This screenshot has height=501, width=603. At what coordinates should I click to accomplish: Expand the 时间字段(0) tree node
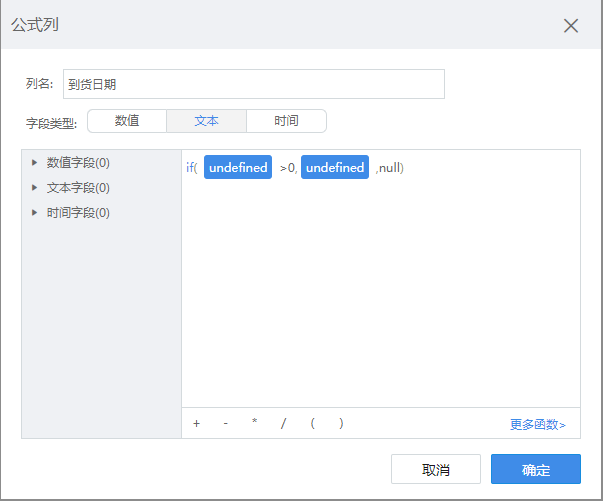click(x=35, y=212)
